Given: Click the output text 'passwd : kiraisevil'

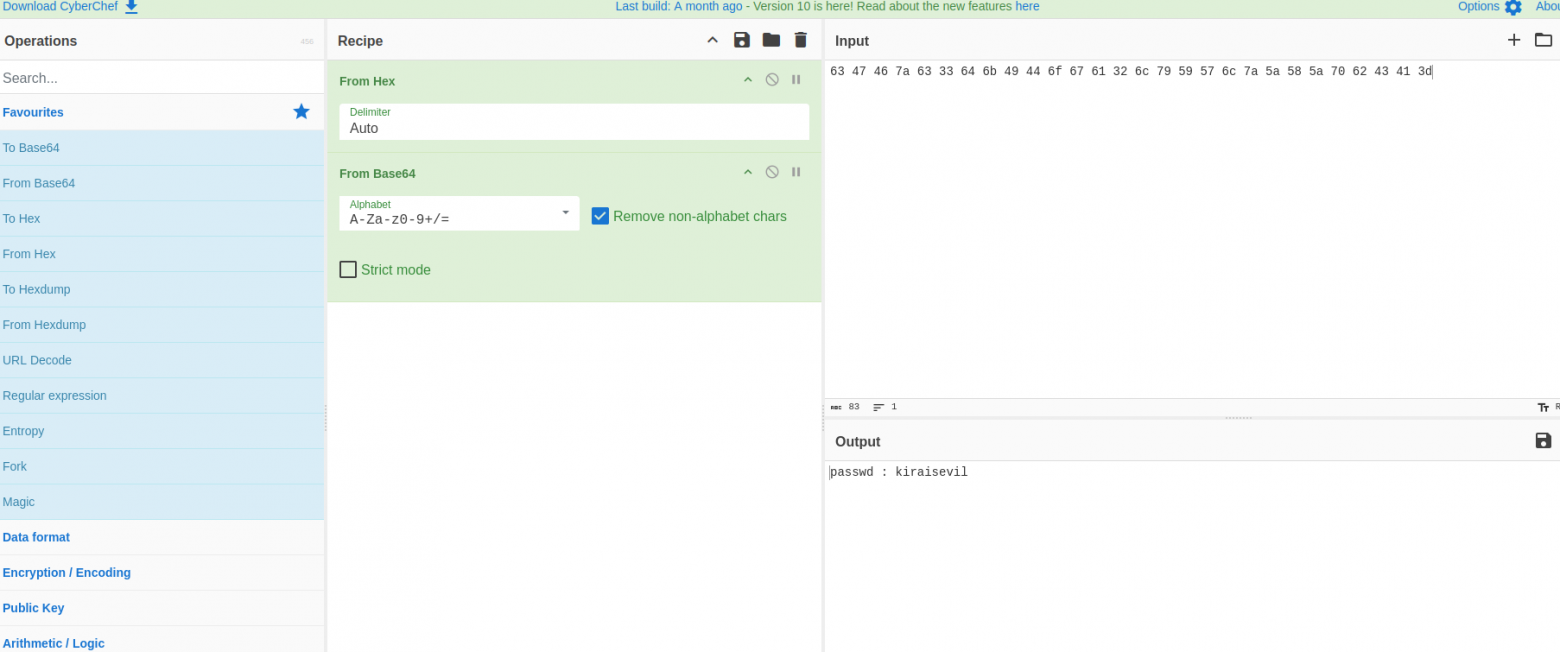Looking at the screenshot, I should click(x=899, y=472).
